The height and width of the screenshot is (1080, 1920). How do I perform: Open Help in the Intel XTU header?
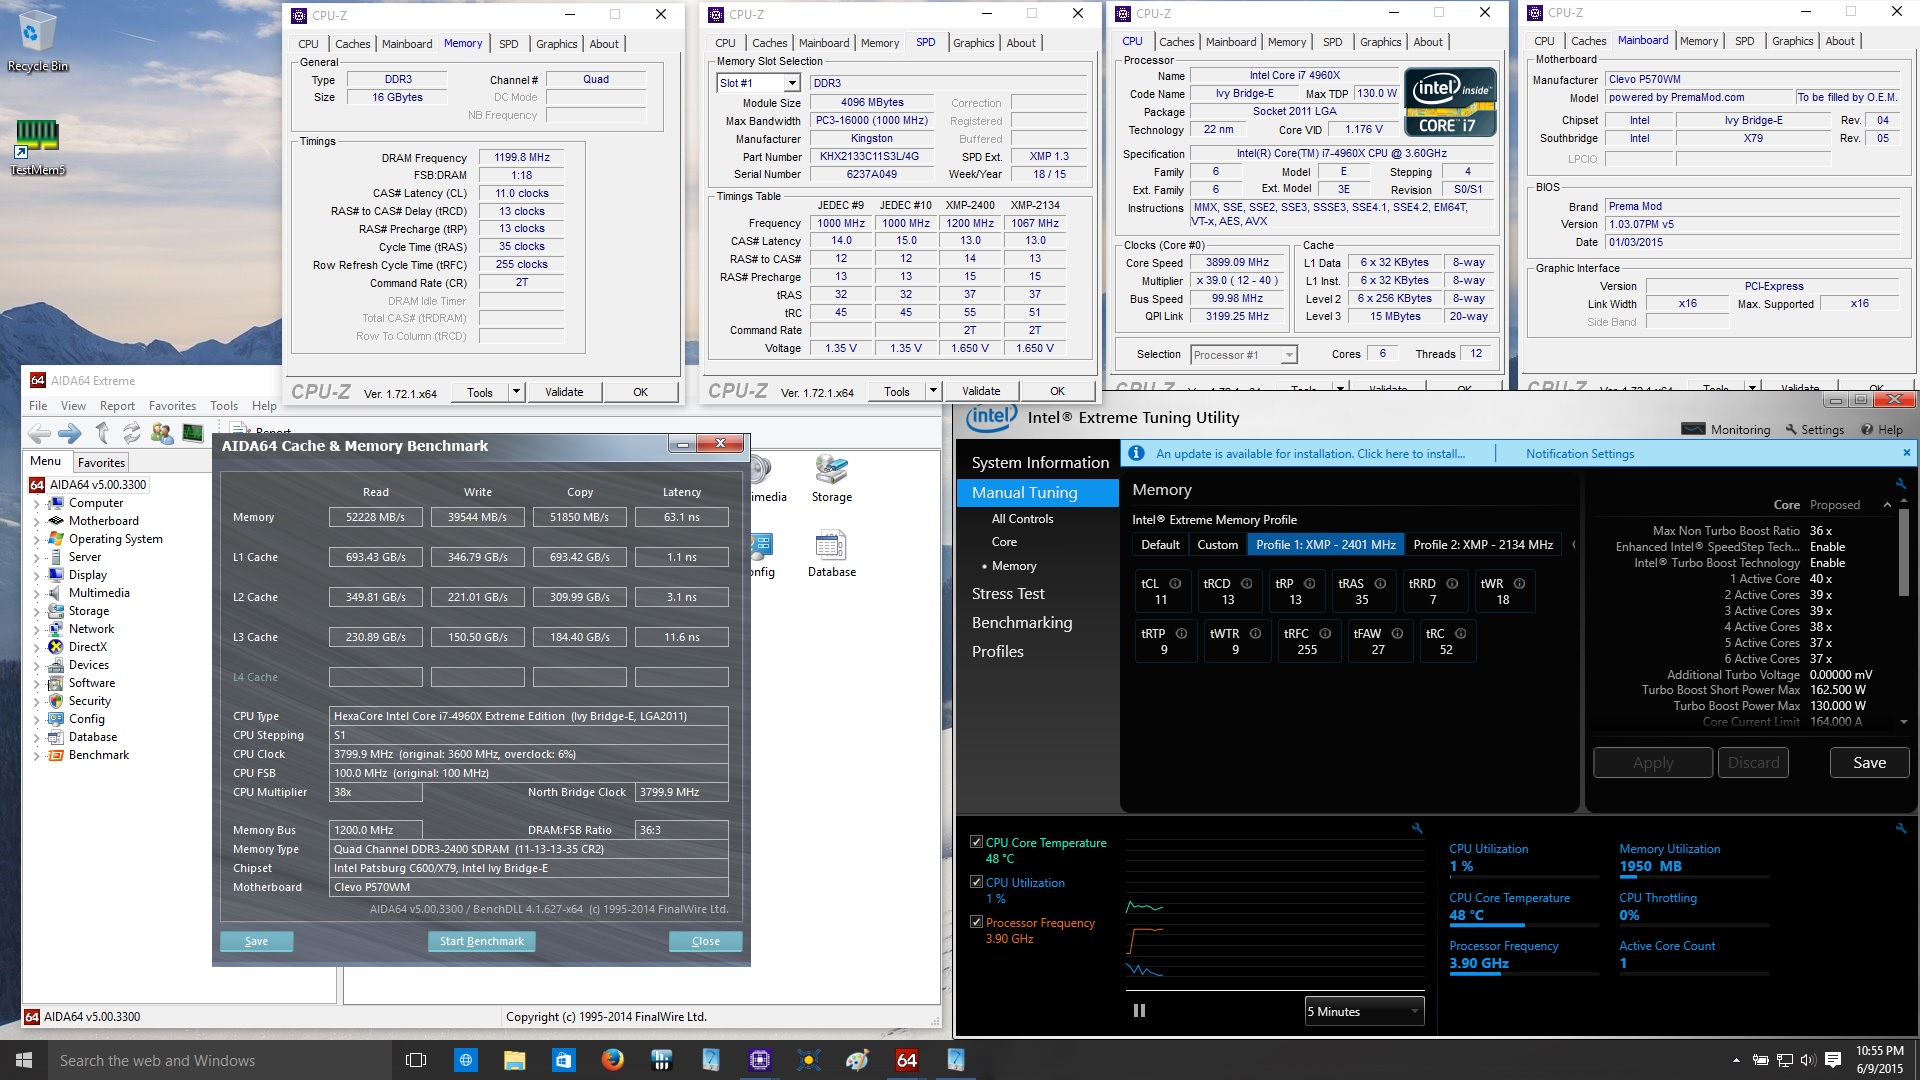tap(1881, 429)
